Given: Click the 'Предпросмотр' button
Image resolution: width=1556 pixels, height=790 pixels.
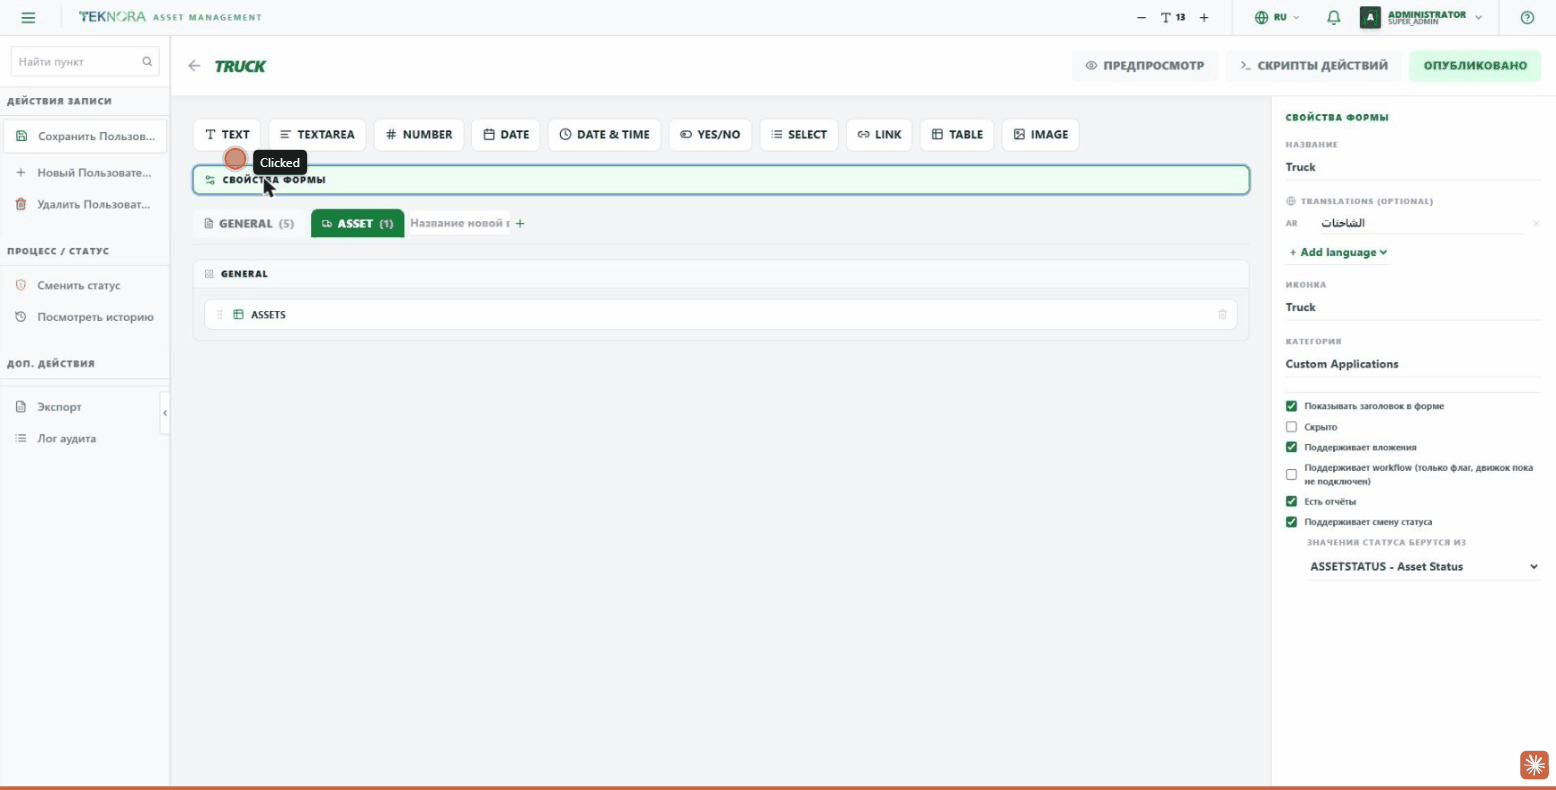Looking at the screenshot, I should tap(1145, 66).
